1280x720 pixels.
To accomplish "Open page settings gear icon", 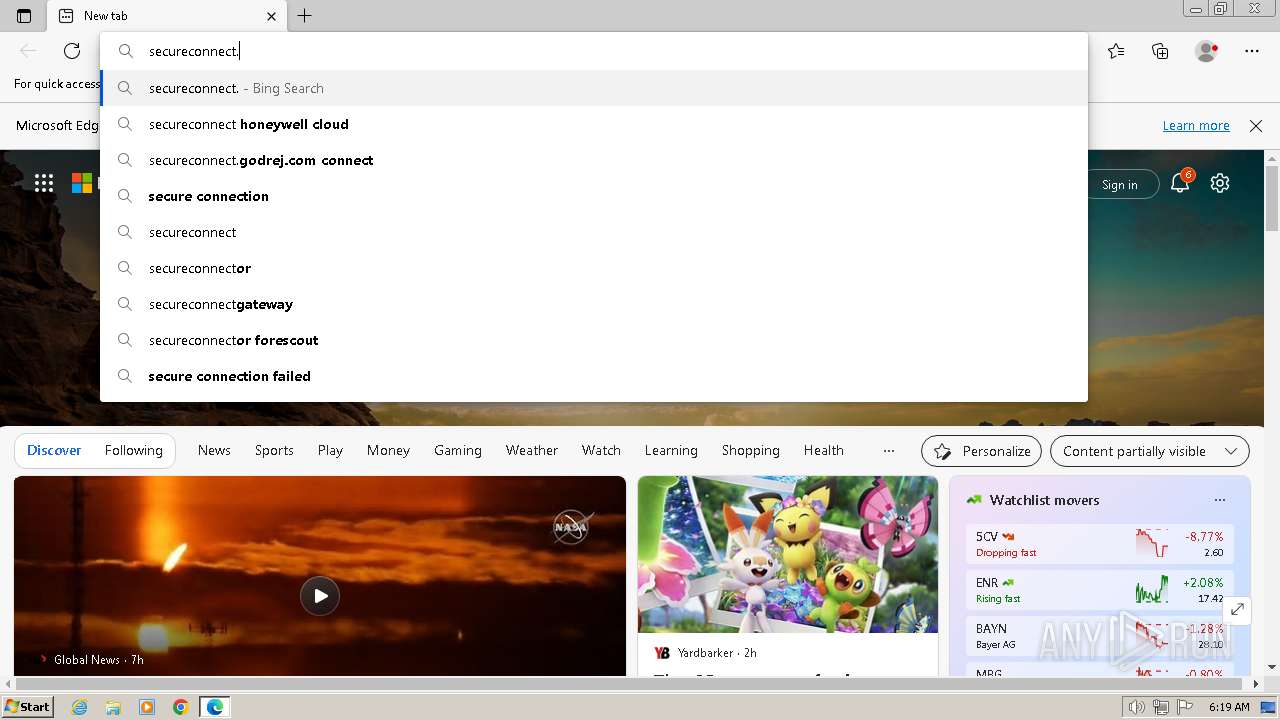I will (x=1220, y=183).
